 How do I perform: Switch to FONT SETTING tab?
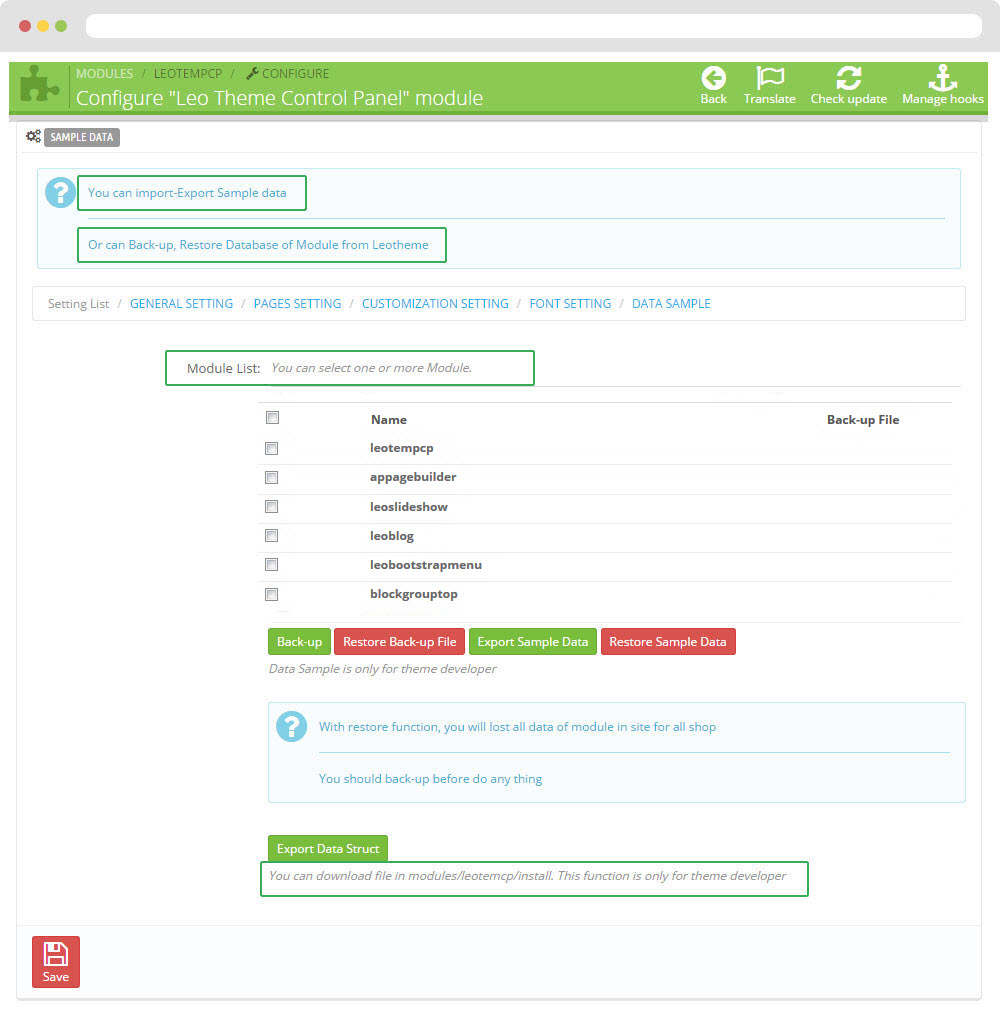click(x=570, y=304)
